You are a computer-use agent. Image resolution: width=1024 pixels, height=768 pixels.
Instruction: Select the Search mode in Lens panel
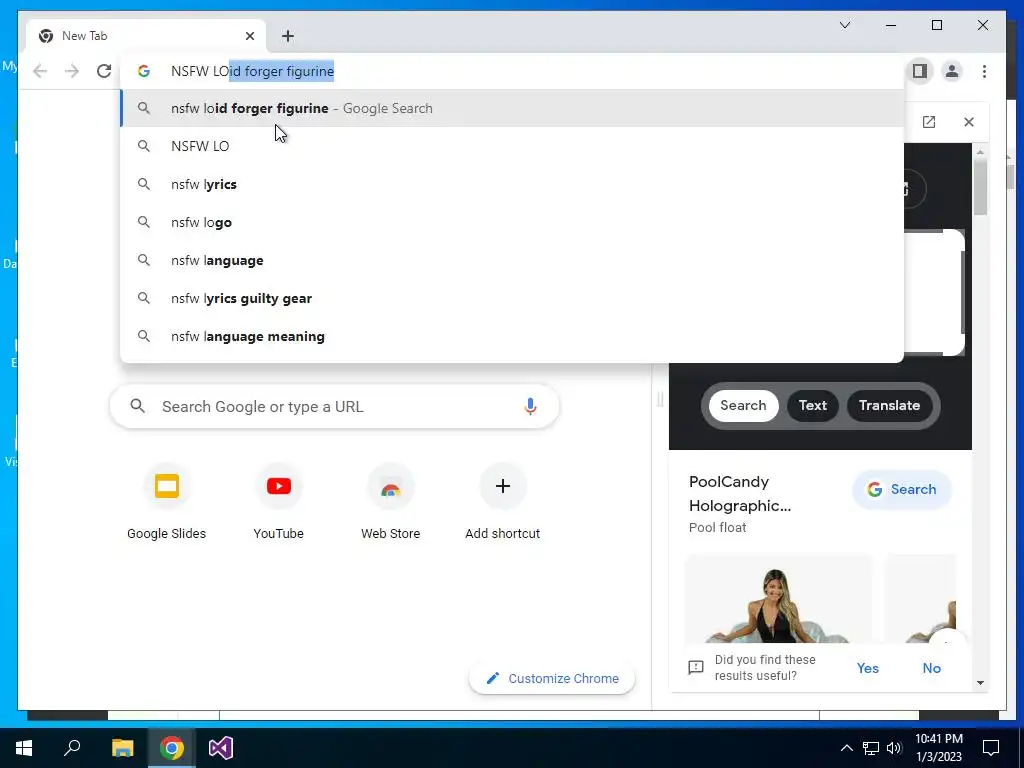(743, 406)
